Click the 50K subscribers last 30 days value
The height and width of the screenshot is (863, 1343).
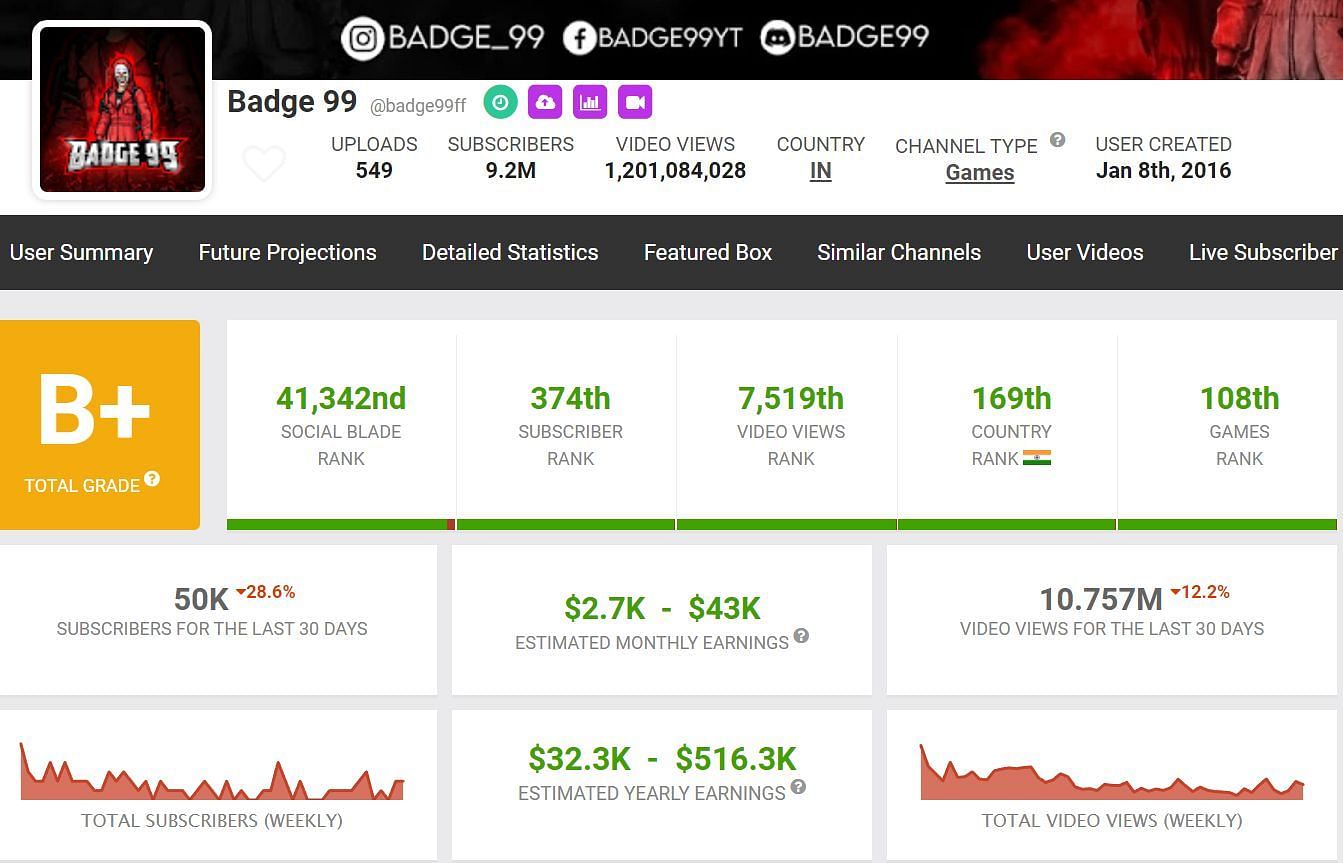(201, 600)
